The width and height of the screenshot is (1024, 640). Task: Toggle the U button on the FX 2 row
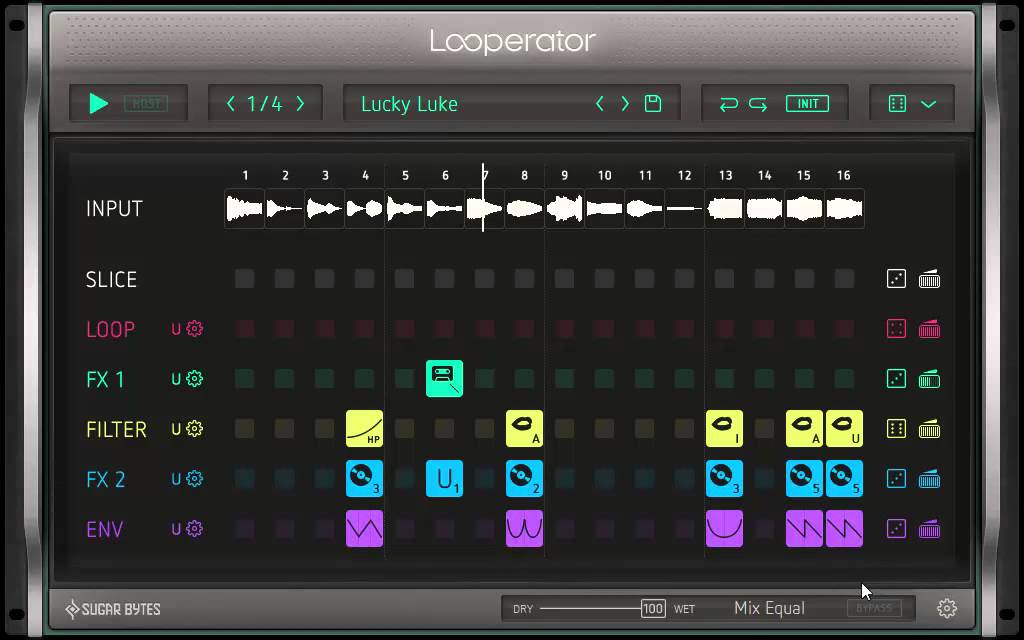pos(176,479)
